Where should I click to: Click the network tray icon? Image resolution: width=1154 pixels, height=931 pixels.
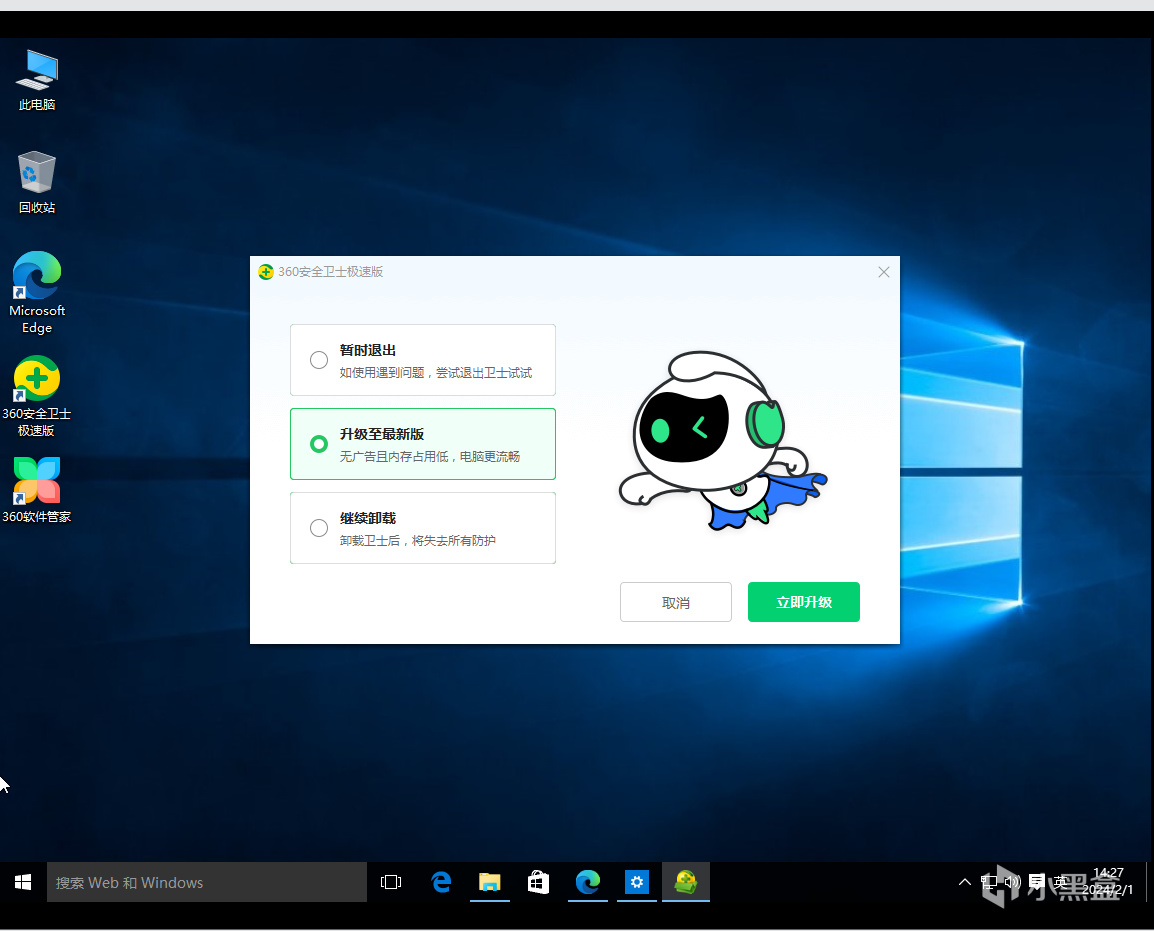(x=988, y=882)
